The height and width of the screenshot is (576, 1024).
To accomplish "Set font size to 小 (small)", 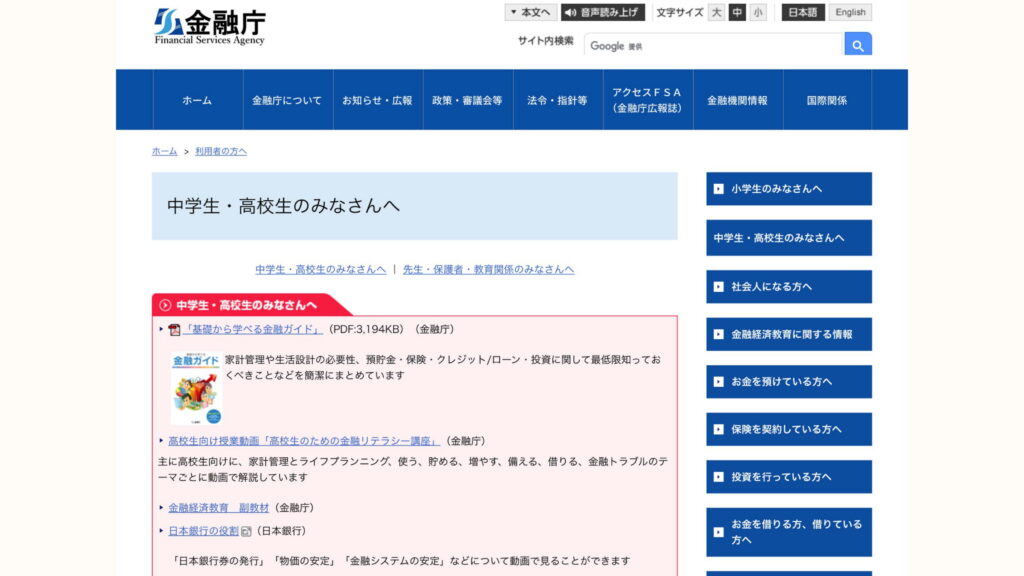I will [x=758, y=13].
